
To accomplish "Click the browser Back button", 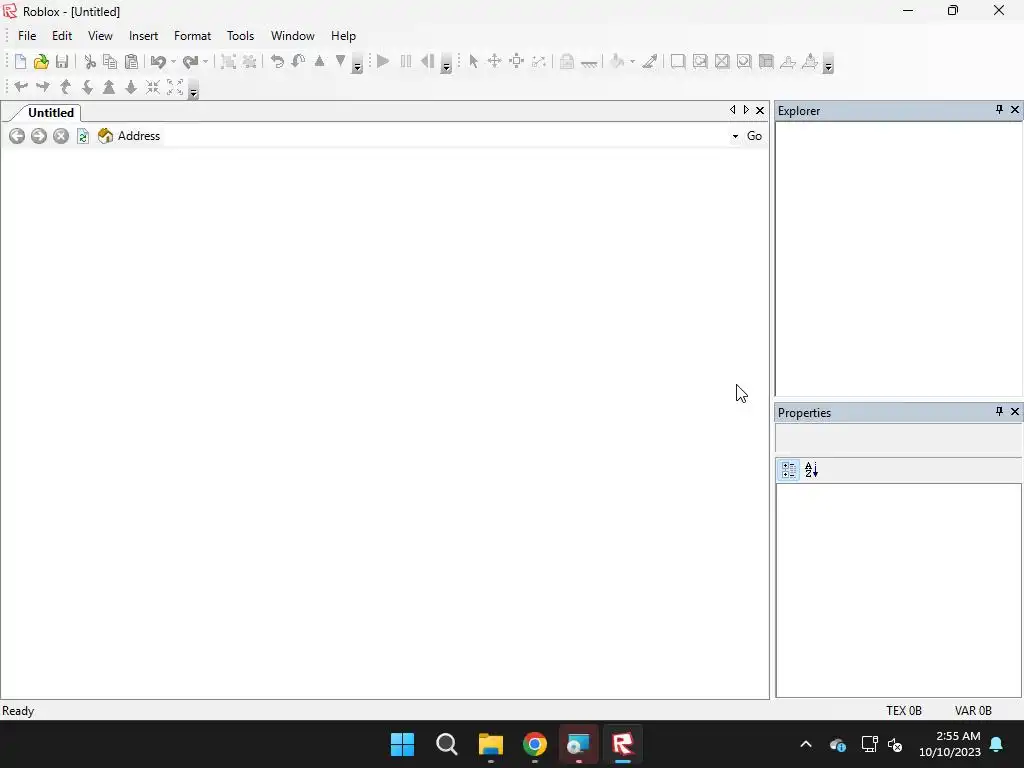I will click(x=17, y=136).
